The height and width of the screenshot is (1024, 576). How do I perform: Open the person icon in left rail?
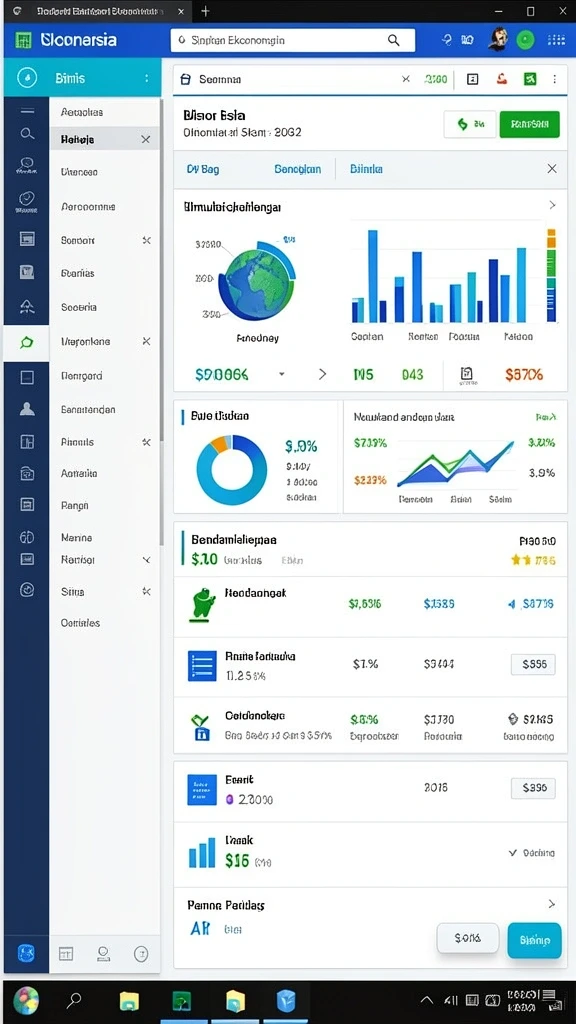pyautogui.click(x=27, y=409)
